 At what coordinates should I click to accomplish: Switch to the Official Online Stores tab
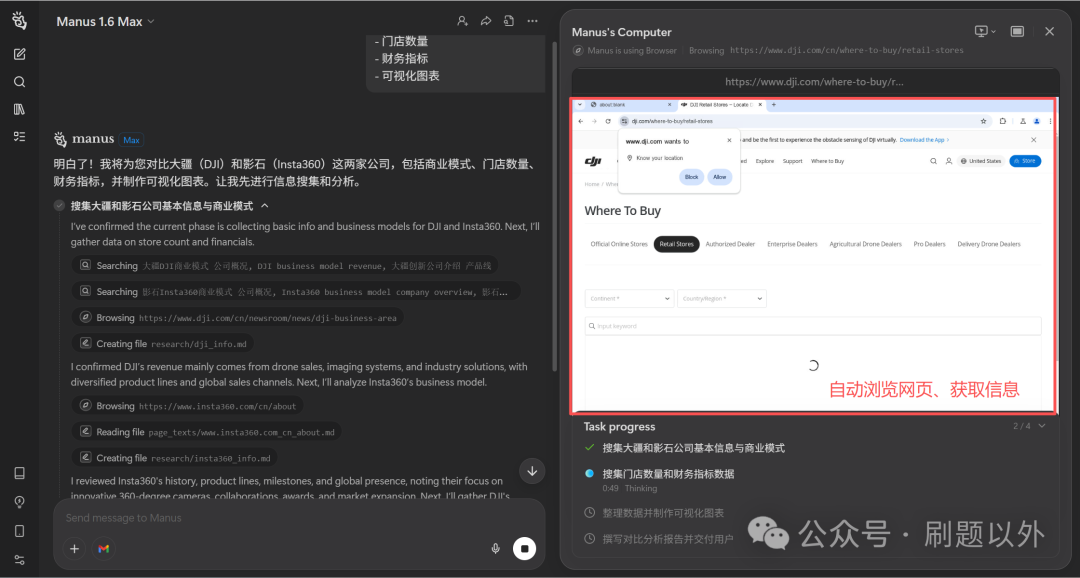pos(618,243)
